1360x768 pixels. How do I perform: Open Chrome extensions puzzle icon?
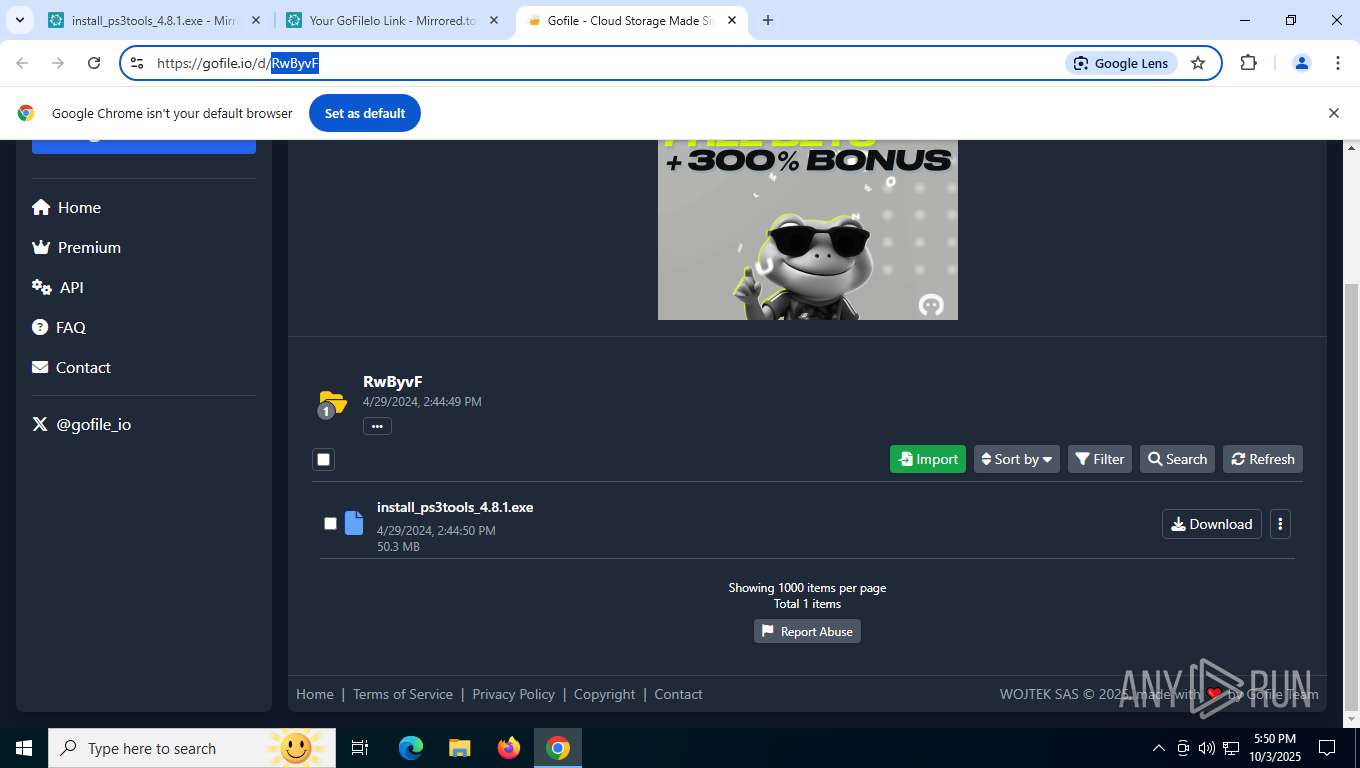point(1248,63)
